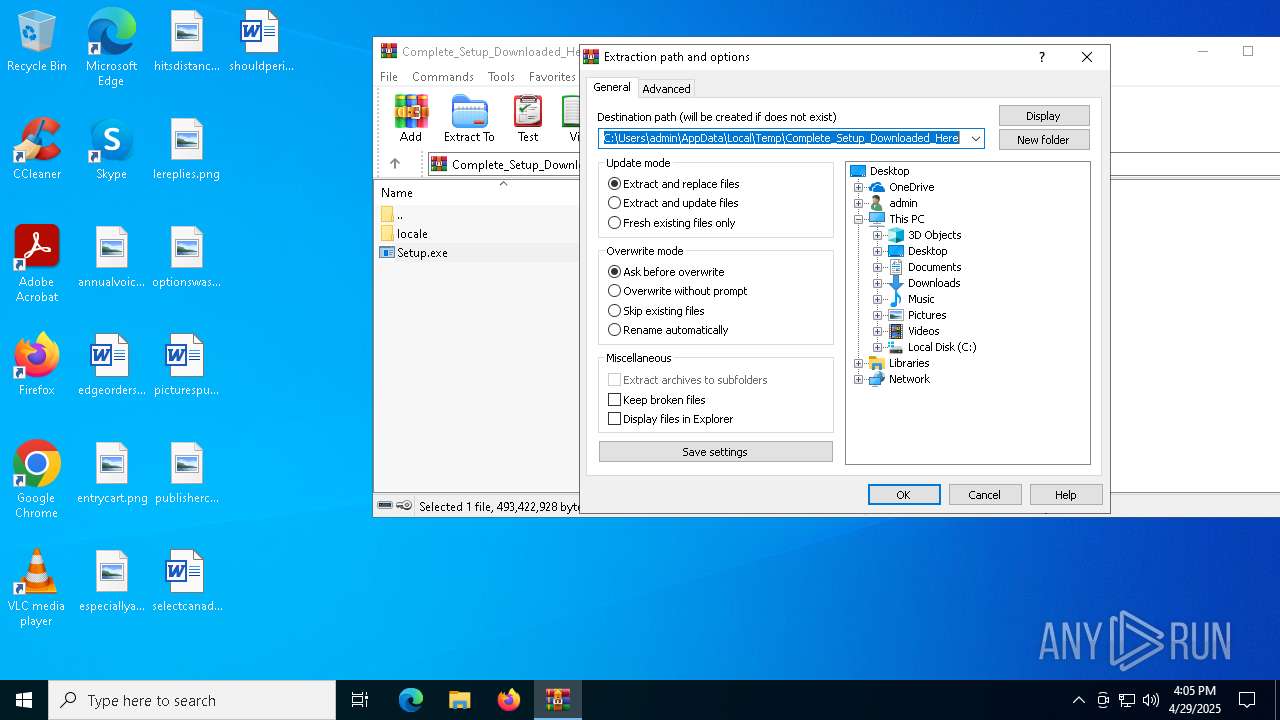Viewport: 1280px width, 720px height.
Task: Click the dialog help question mark button
Action: click(1041, 57)
